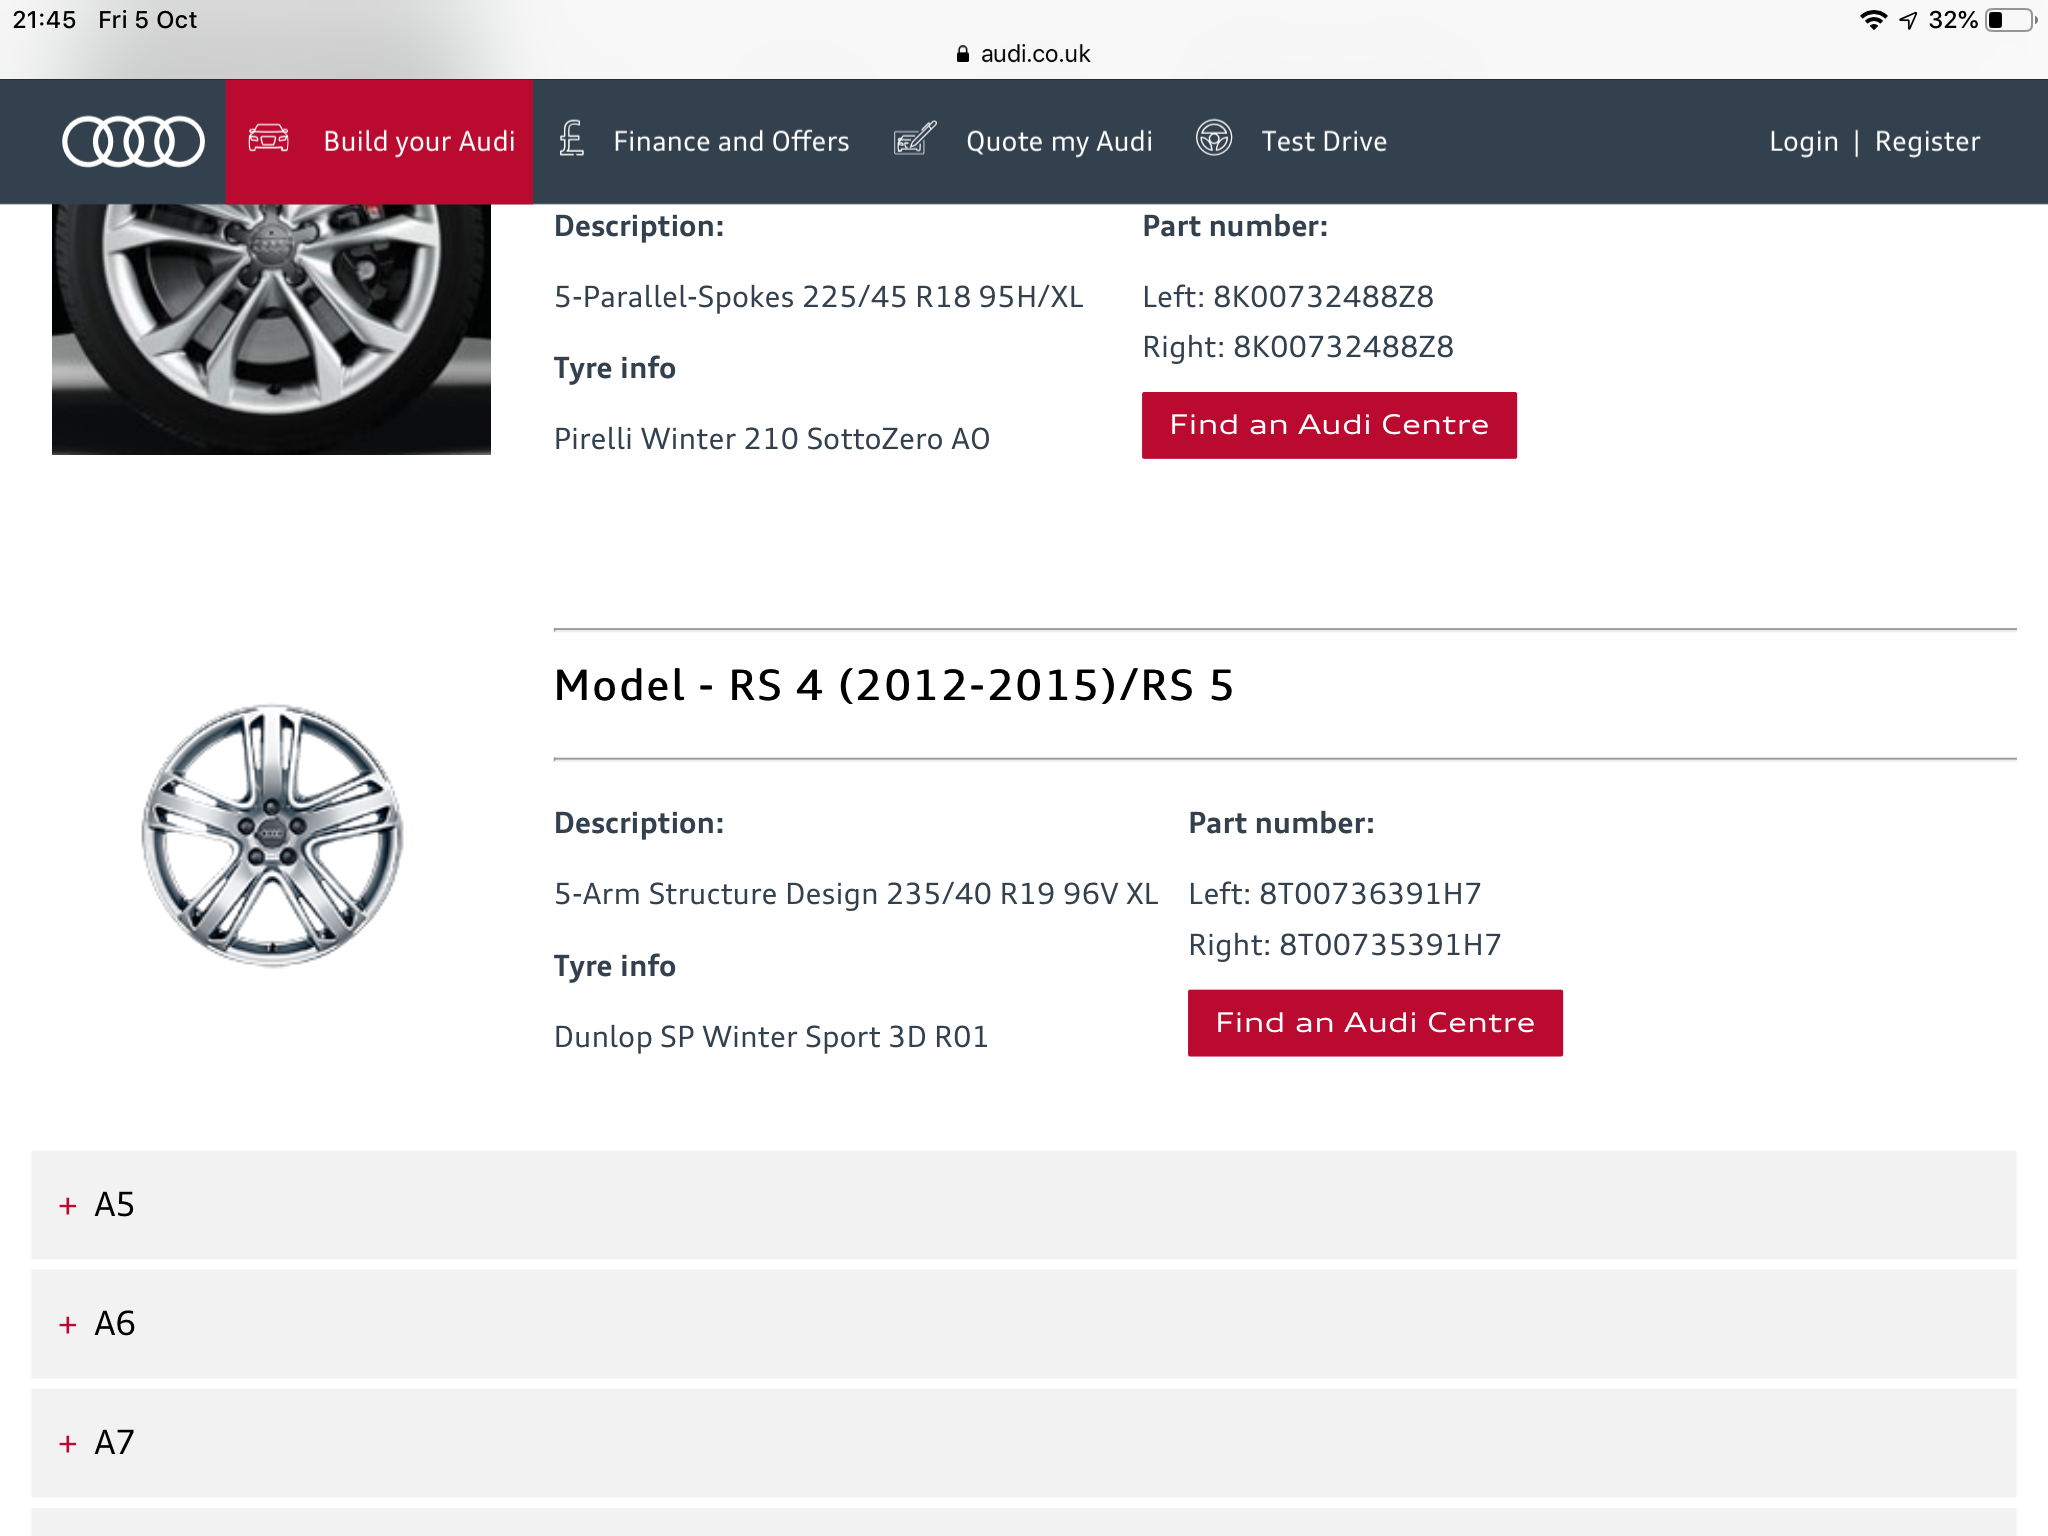Click the Tyre info label above Dunlop tyre

coord(615,966)
